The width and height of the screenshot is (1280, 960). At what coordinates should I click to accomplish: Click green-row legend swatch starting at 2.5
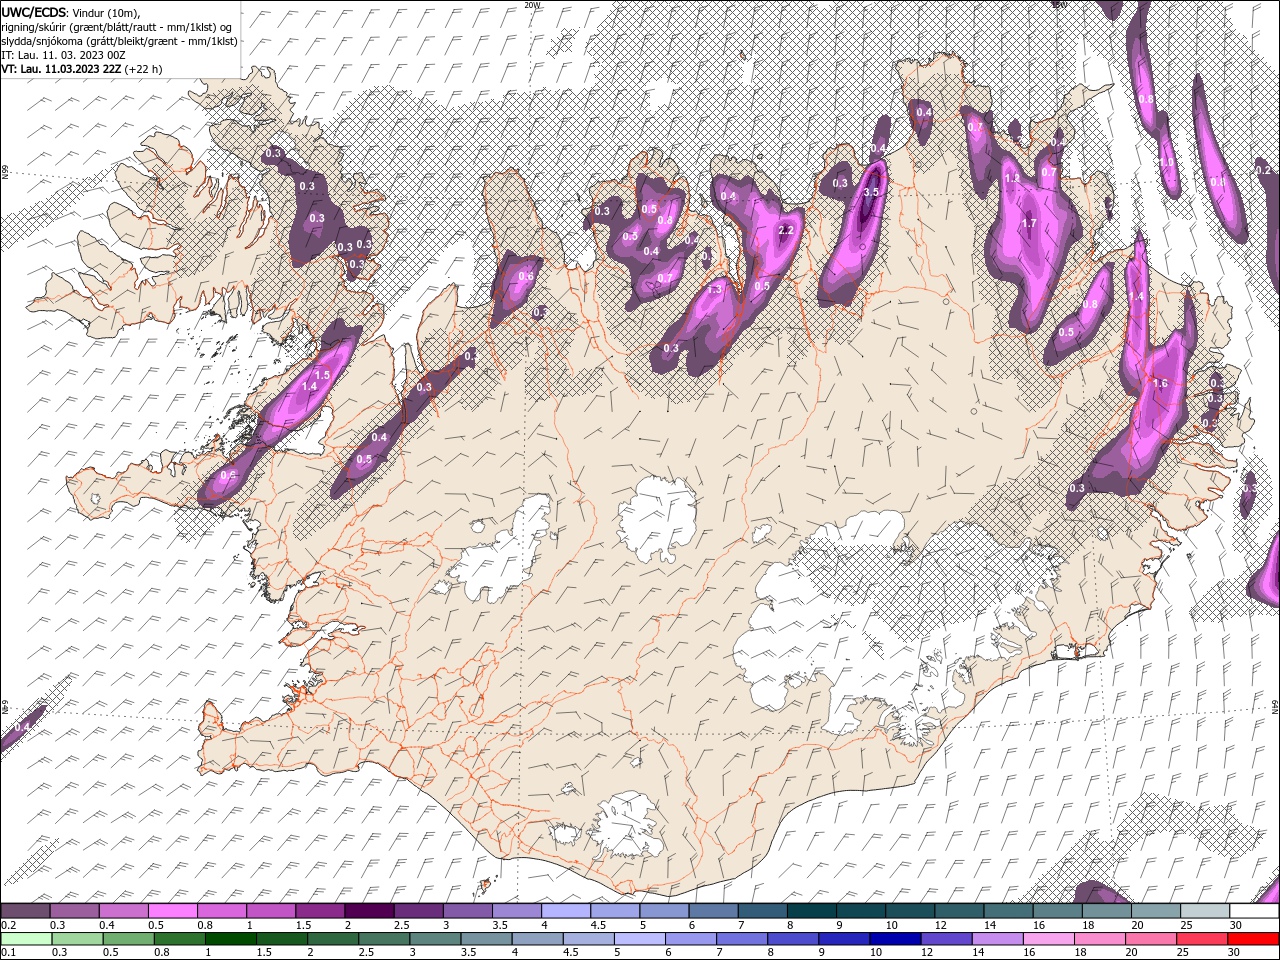pos(384,939)
